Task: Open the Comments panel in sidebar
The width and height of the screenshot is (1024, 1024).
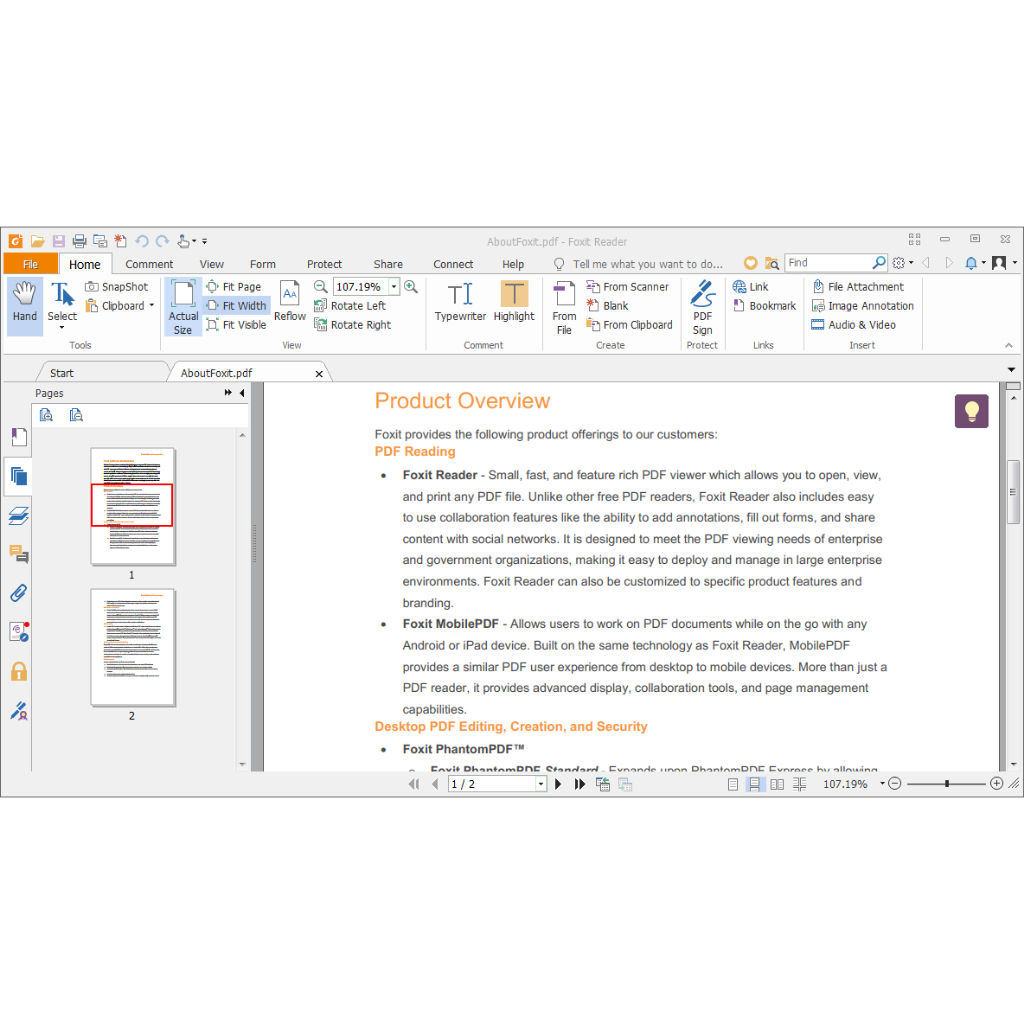Action: 19,554
